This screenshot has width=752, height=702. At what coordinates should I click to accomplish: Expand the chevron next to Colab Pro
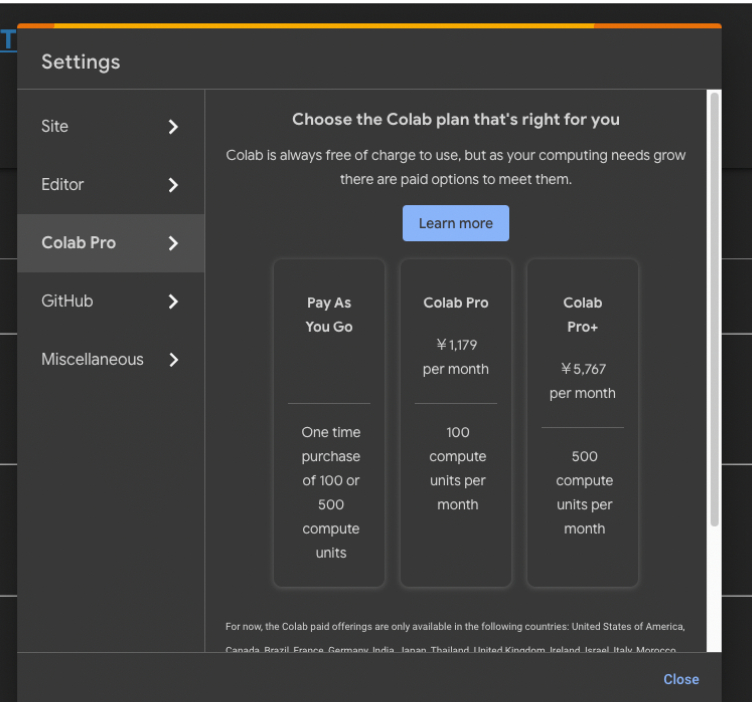pyautogui.click(x=173, y=243)
